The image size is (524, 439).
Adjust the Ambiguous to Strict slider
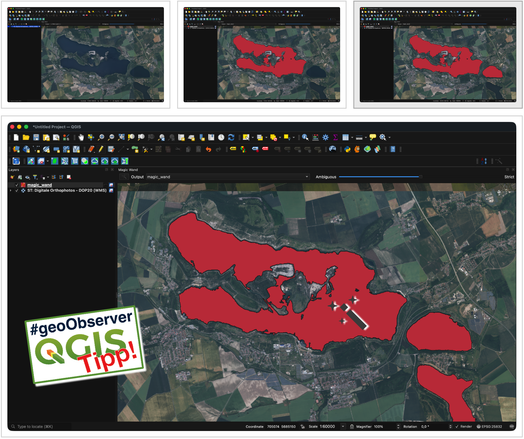click(379, 177)
